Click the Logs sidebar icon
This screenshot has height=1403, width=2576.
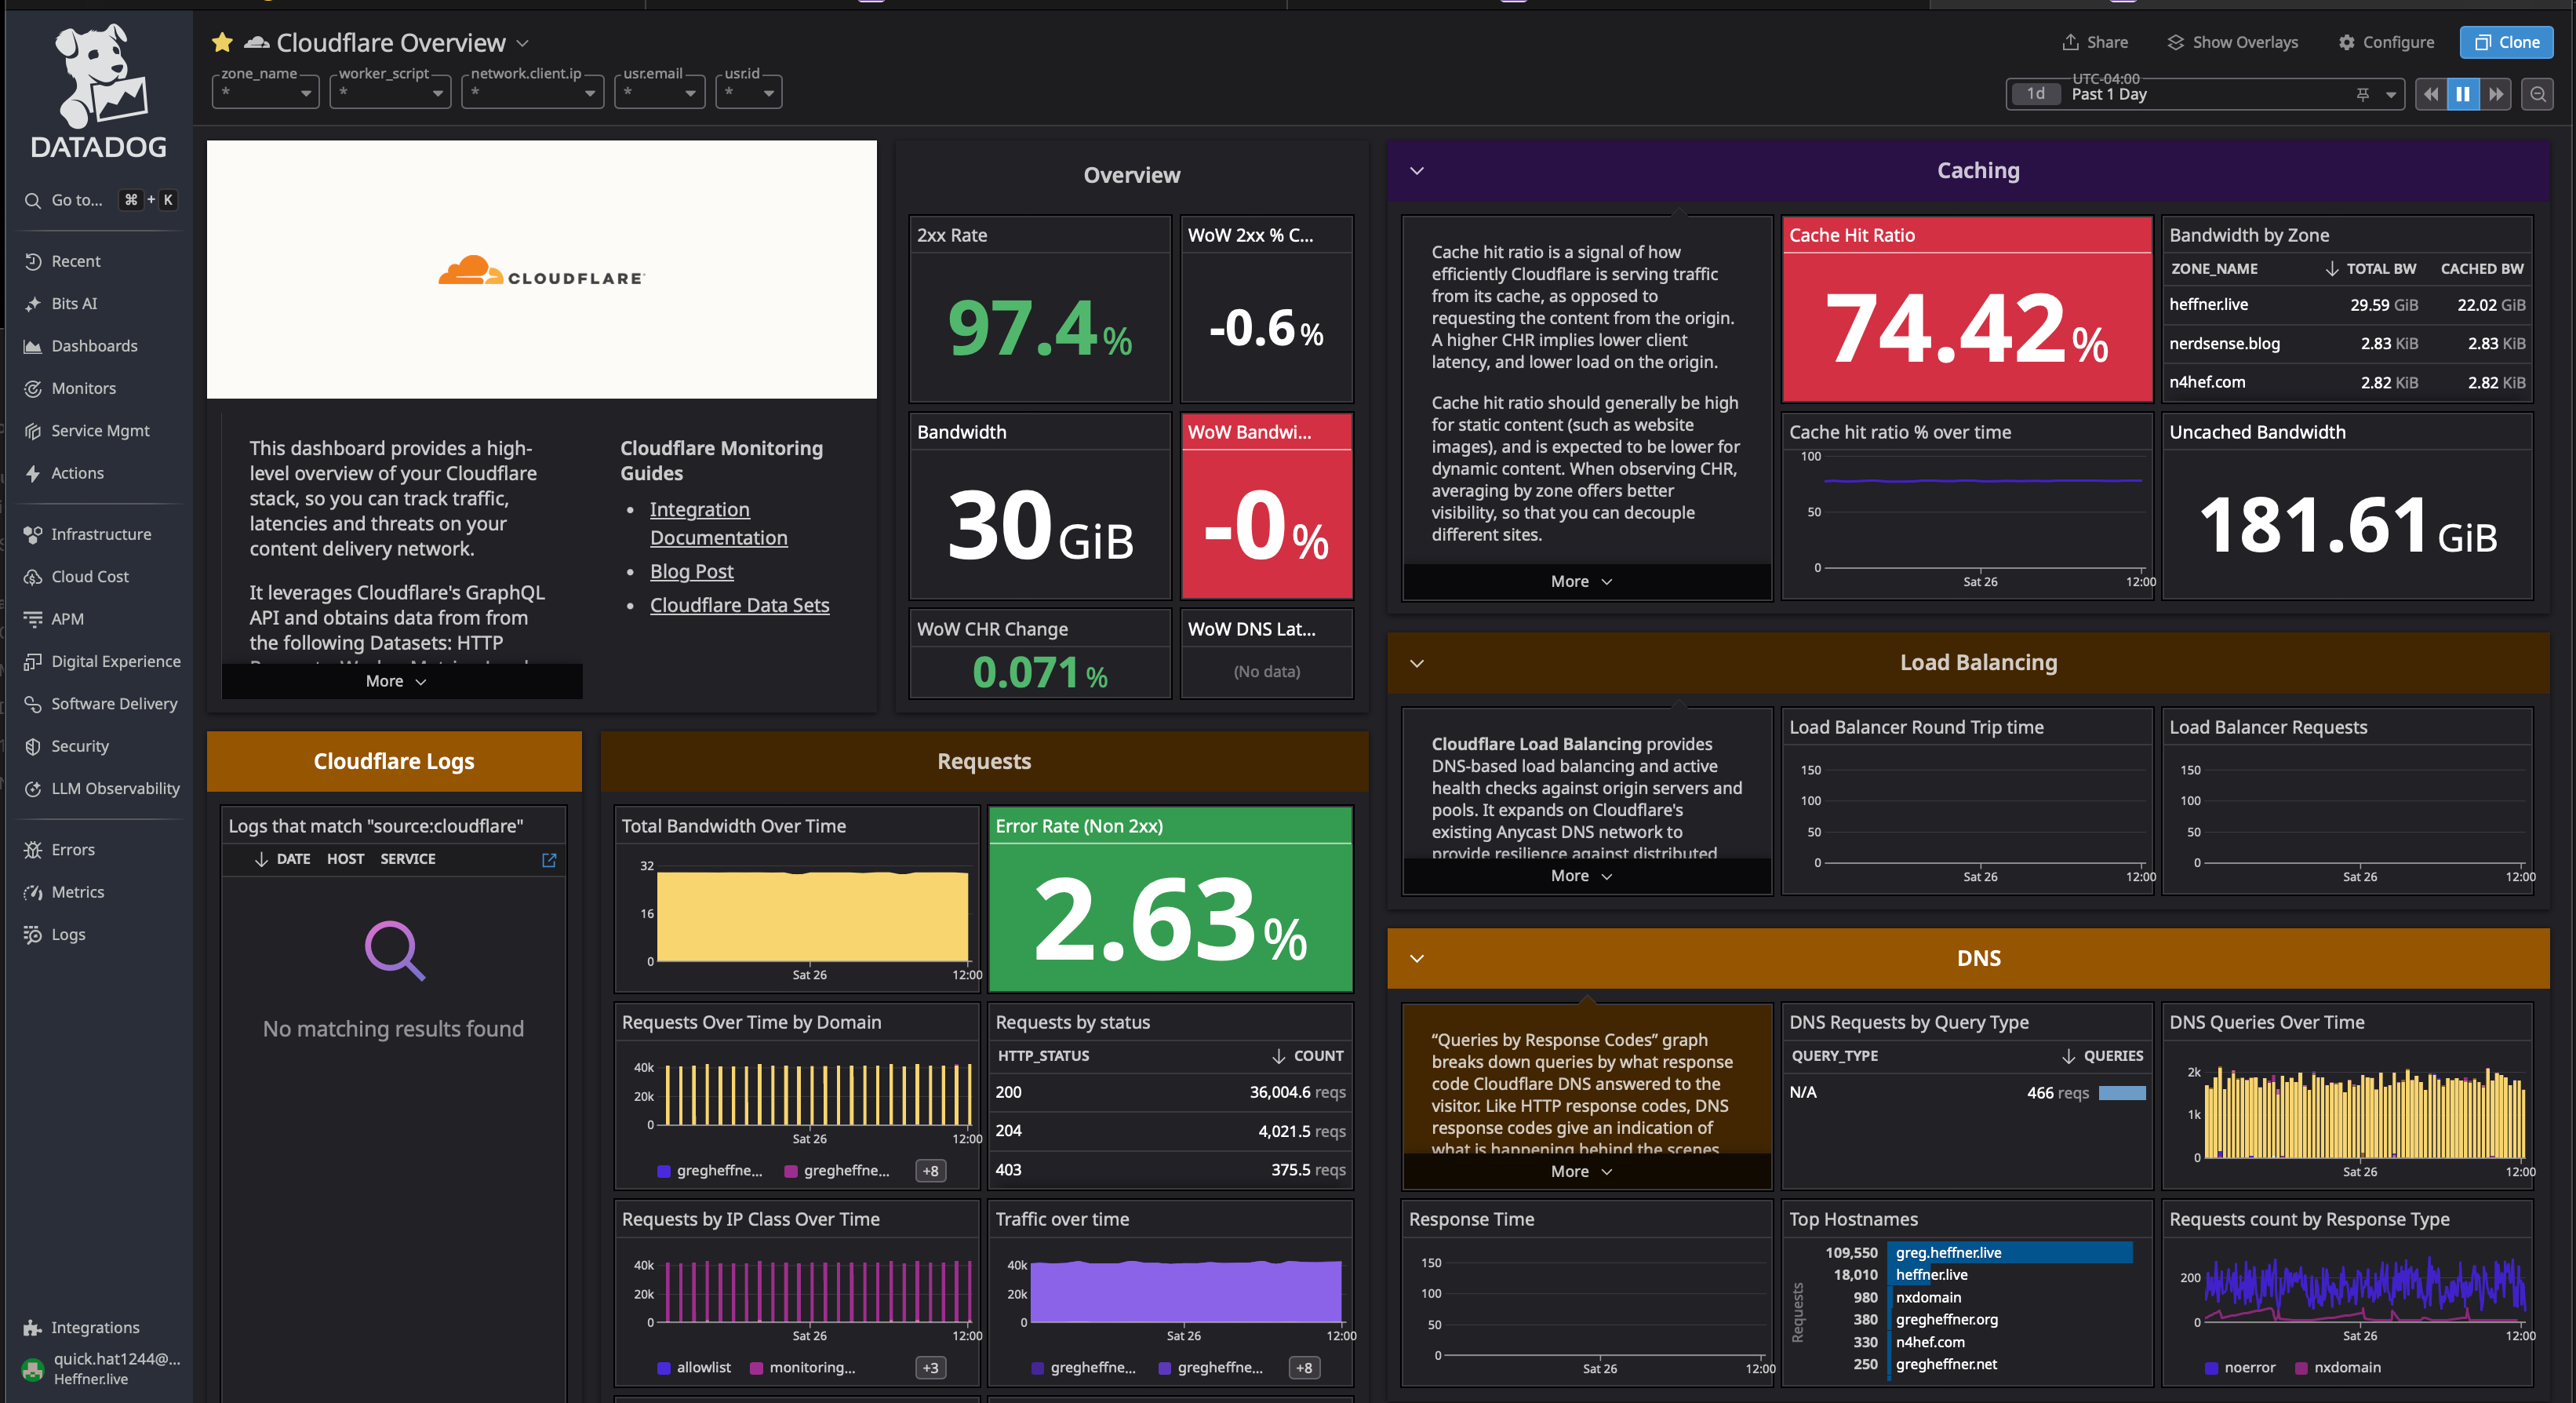pos(33,935)
